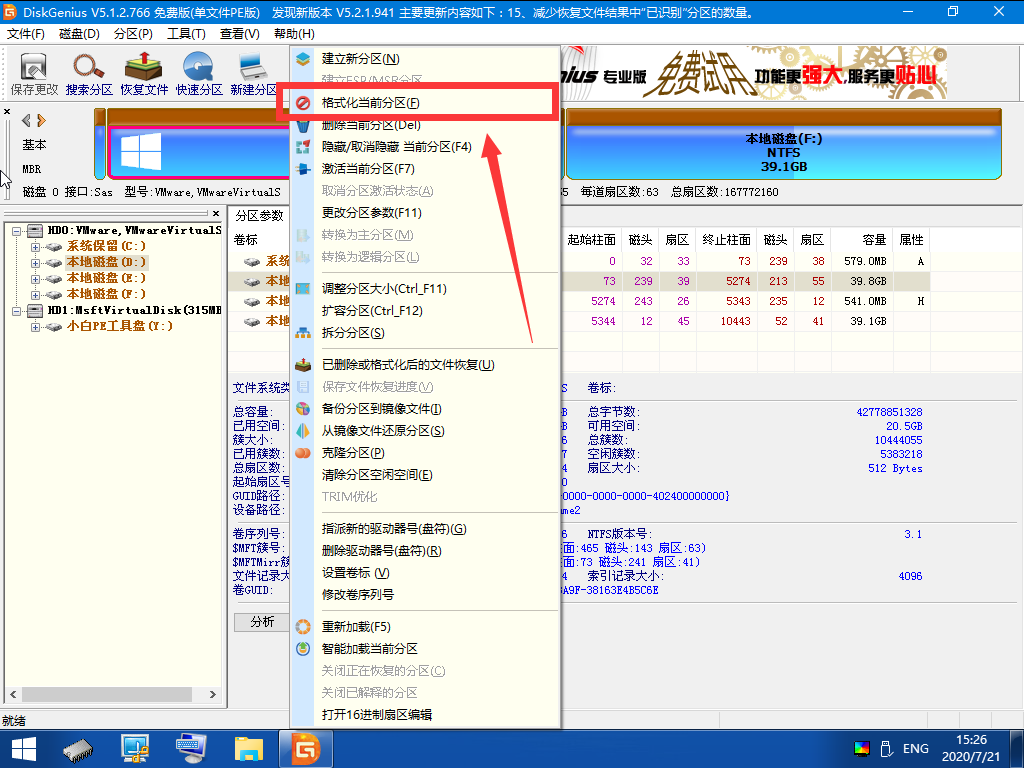Image resolution: width=1024 pixels, height=768 pixels.
Task: Select the 本地磁盘(F:) partition bar in disk map
Action: (x=783, y=152)
